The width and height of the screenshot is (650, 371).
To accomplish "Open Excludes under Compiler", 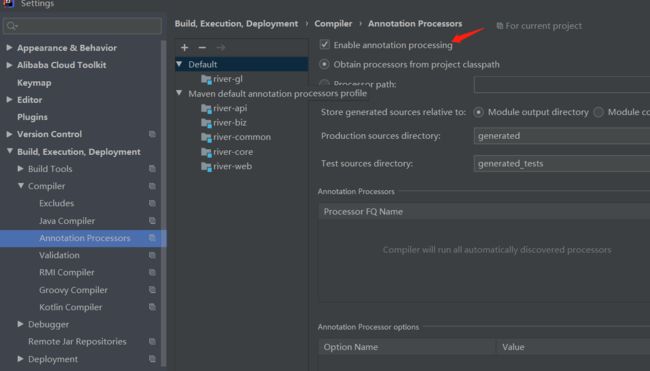I will tap(56, 204).
